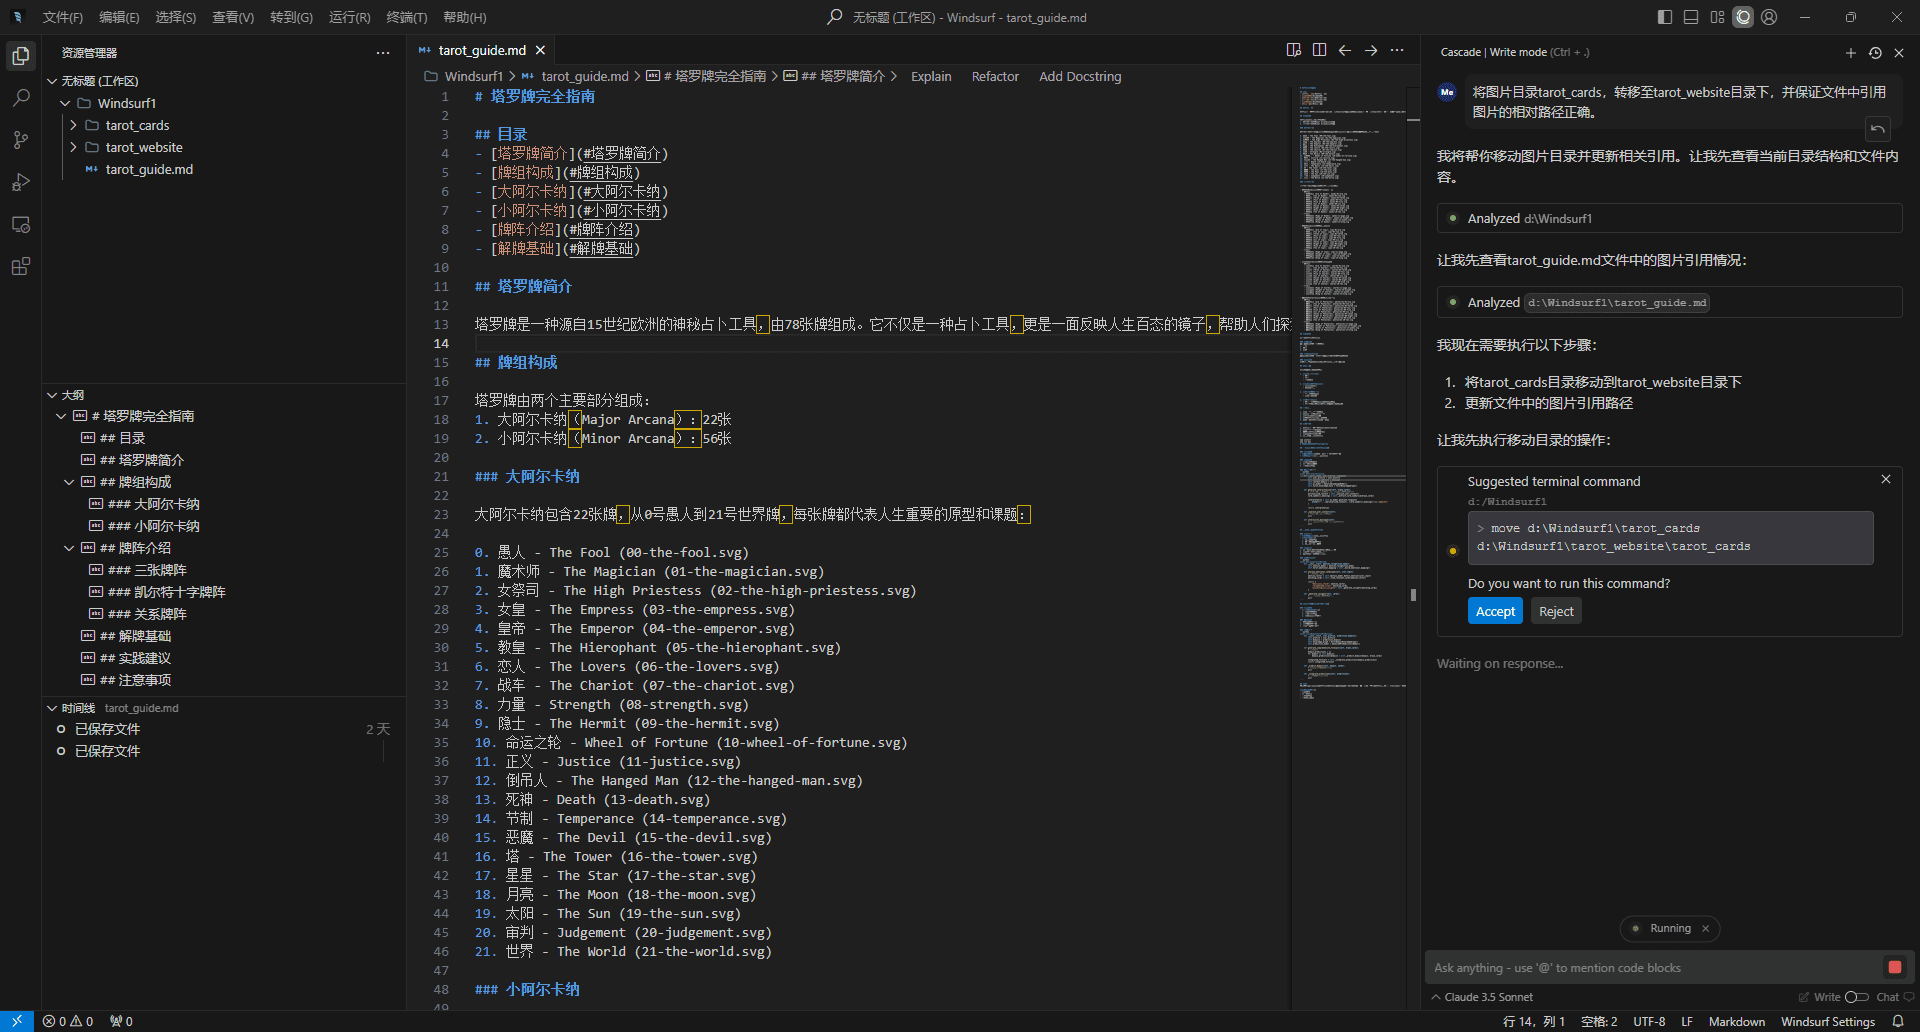This screenshot has height=1032, width=1920.
Task: Open the Source Control view
Action: coord(20,140)
